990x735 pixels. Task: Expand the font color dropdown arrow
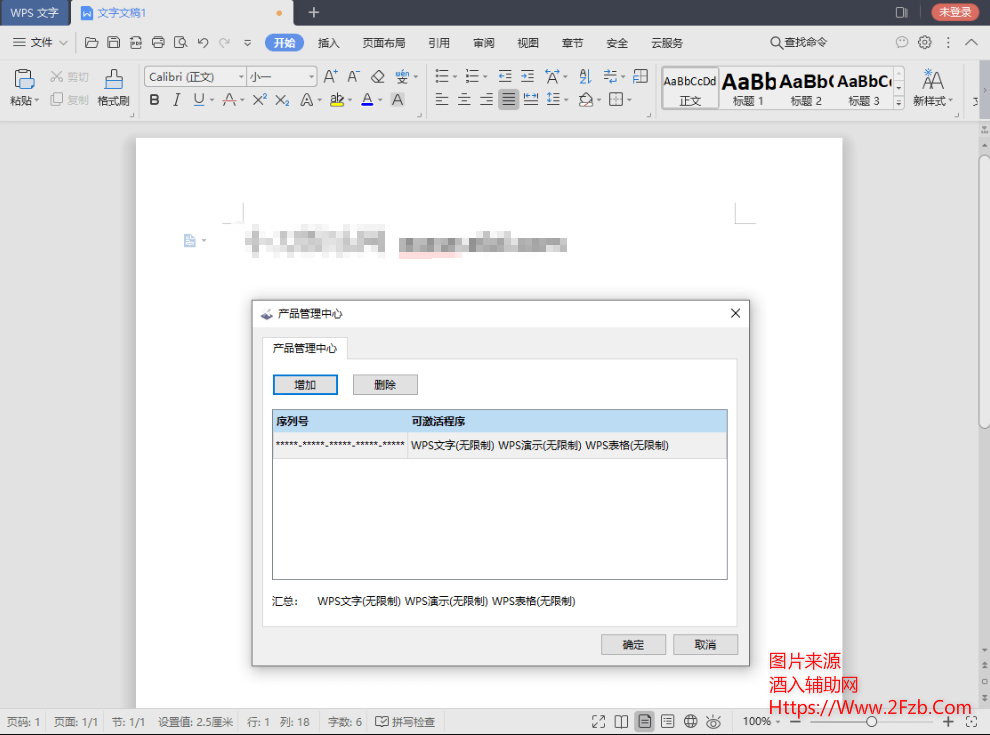coord(380,100)
